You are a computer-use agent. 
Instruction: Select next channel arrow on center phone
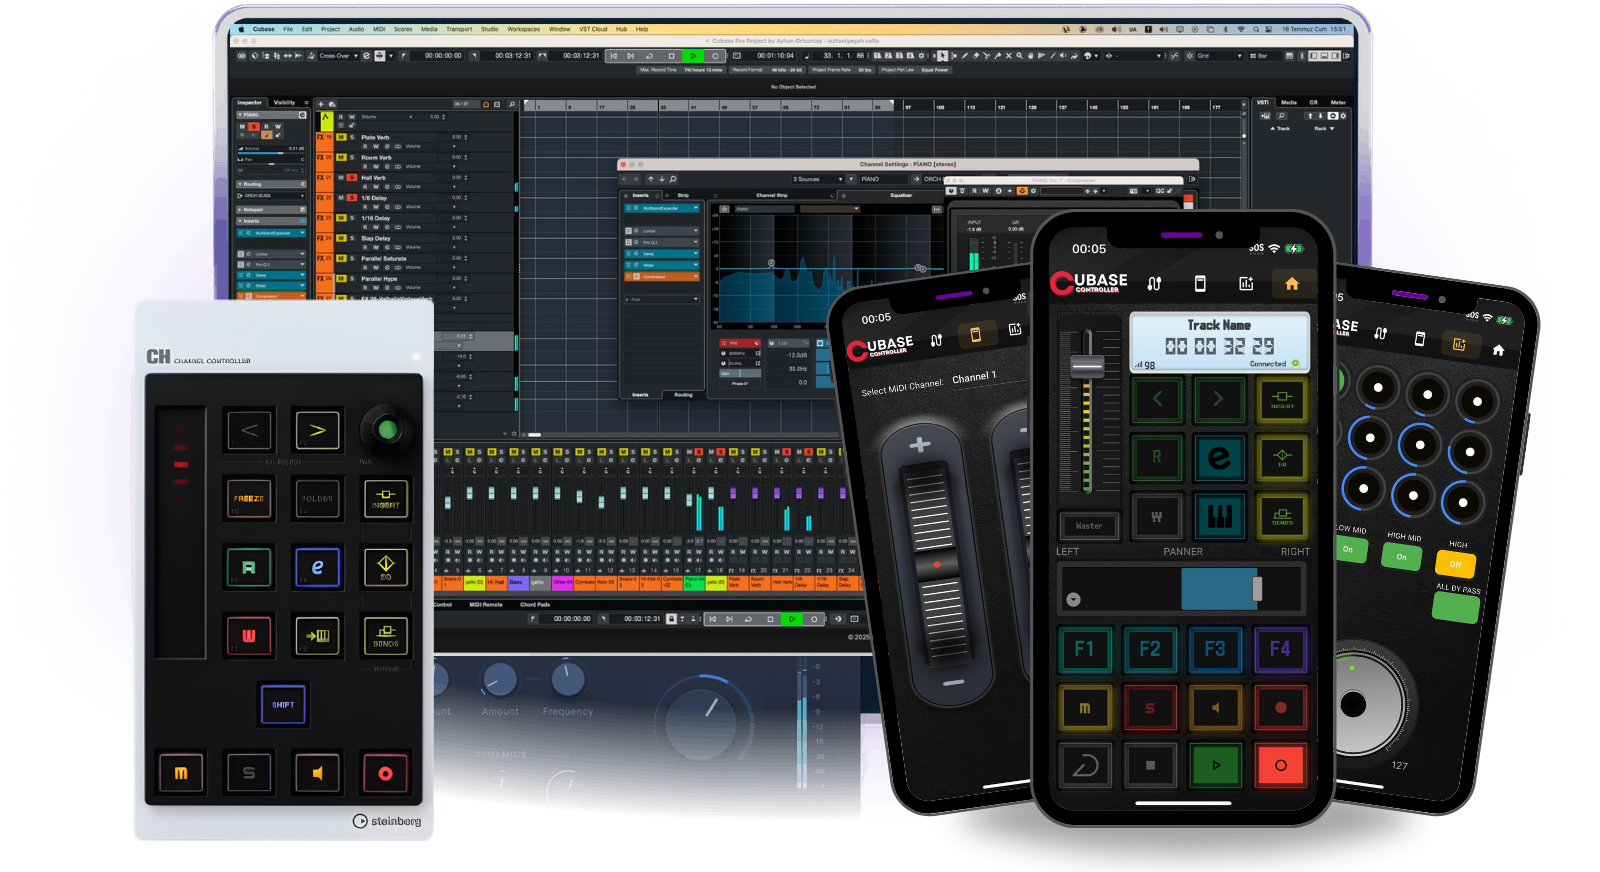pos(1219,399)
